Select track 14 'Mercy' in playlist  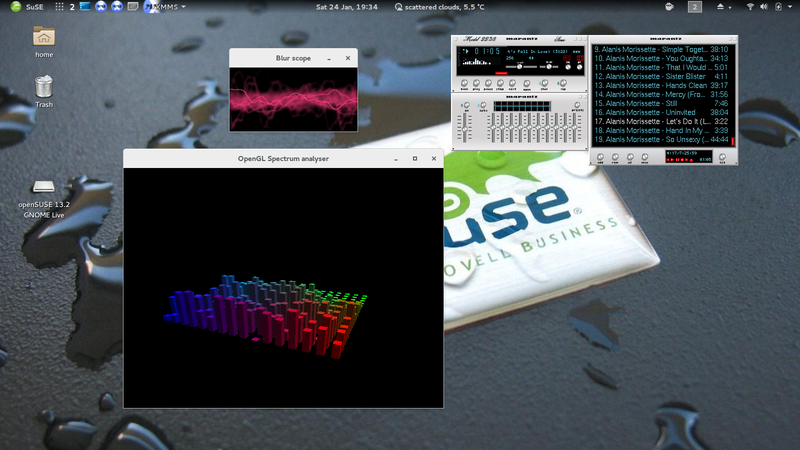tap(661, 94)
